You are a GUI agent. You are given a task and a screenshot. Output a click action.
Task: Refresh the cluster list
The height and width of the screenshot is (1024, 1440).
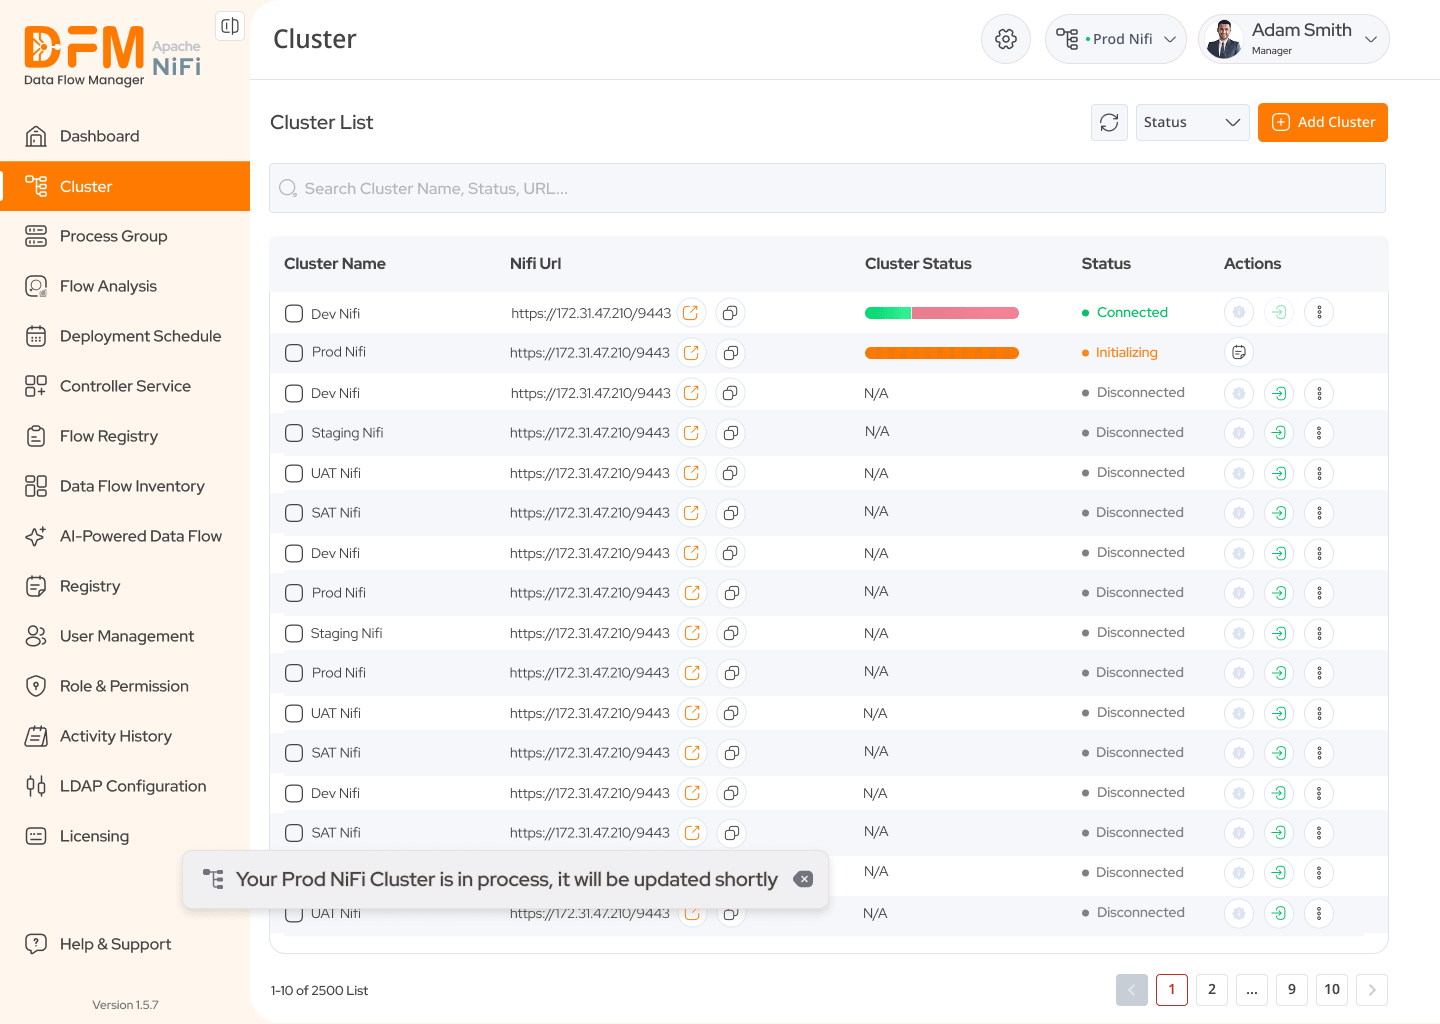(x=1109, y=122)
